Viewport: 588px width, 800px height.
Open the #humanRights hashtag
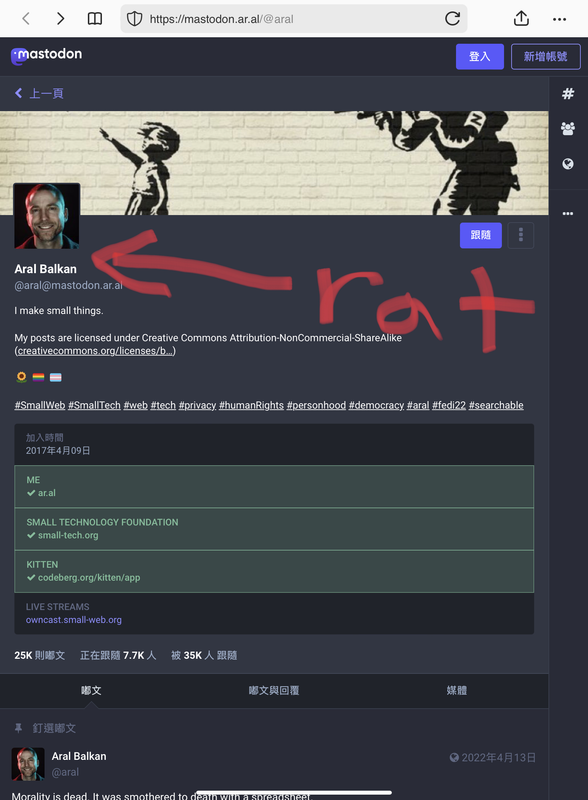pos(251,406)
